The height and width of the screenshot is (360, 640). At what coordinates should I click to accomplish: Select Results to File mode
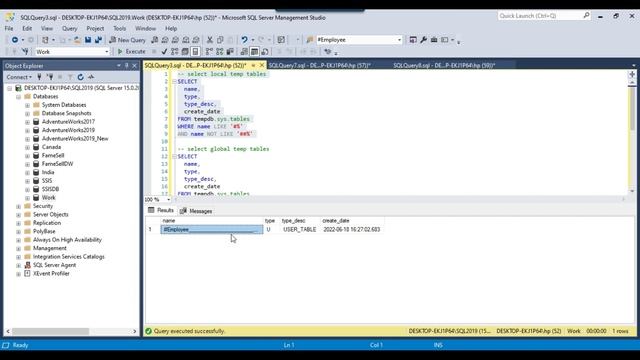(265, 52)
